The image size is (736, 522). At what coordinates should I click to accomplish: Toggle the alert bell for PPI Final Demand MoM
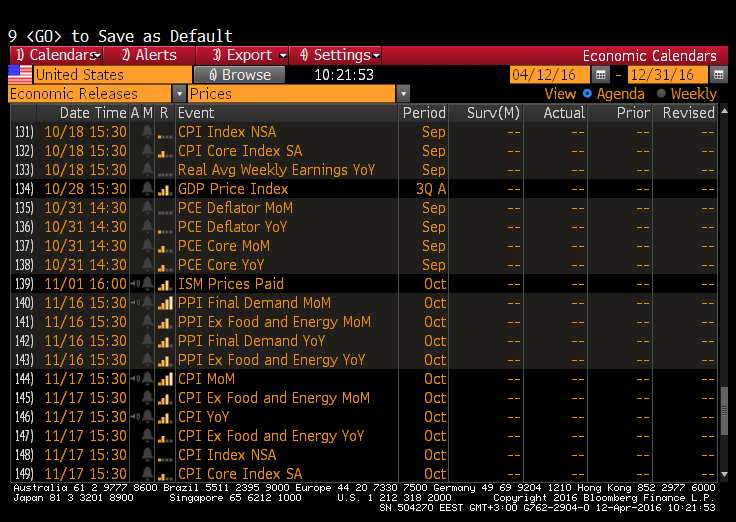(x=147, y=303)
